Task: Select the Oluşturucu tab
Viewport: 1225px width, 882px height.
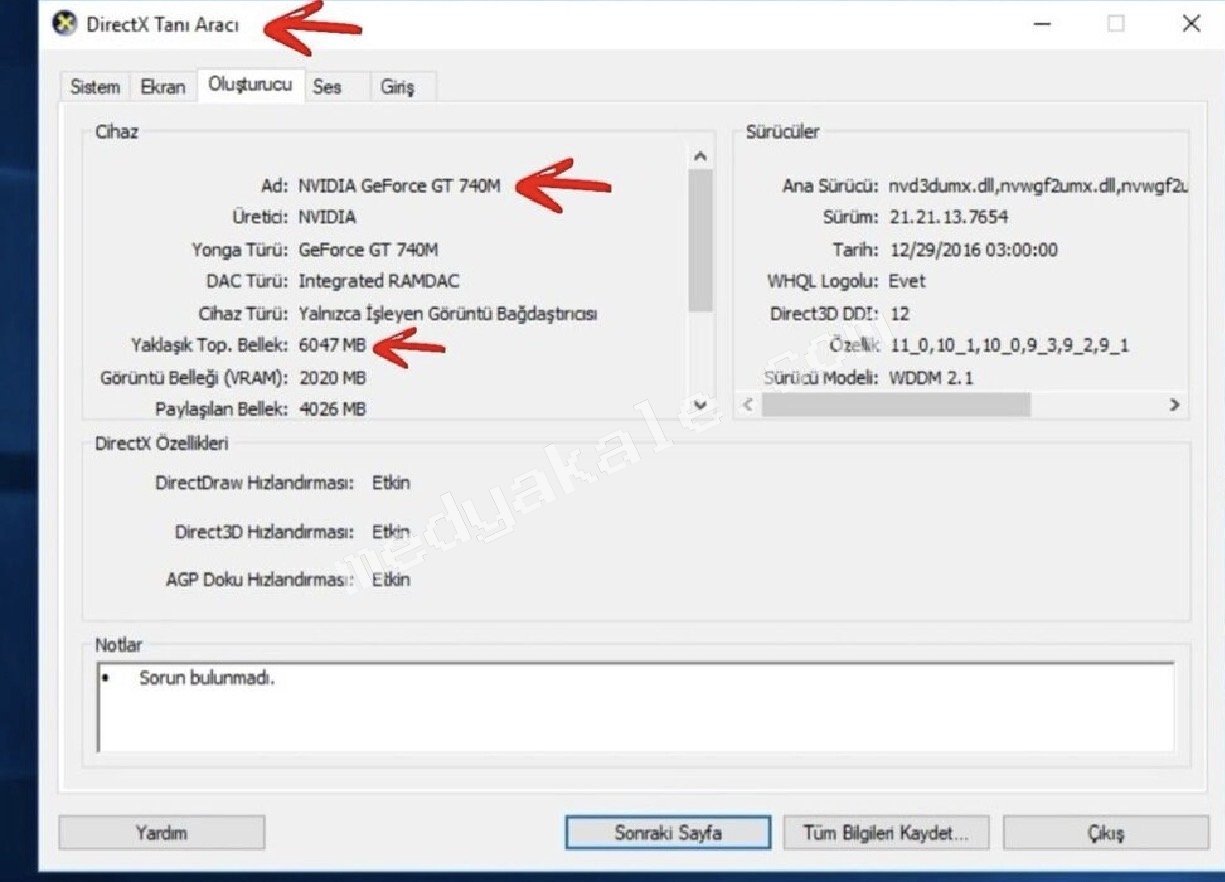Action: click(250, 85)
